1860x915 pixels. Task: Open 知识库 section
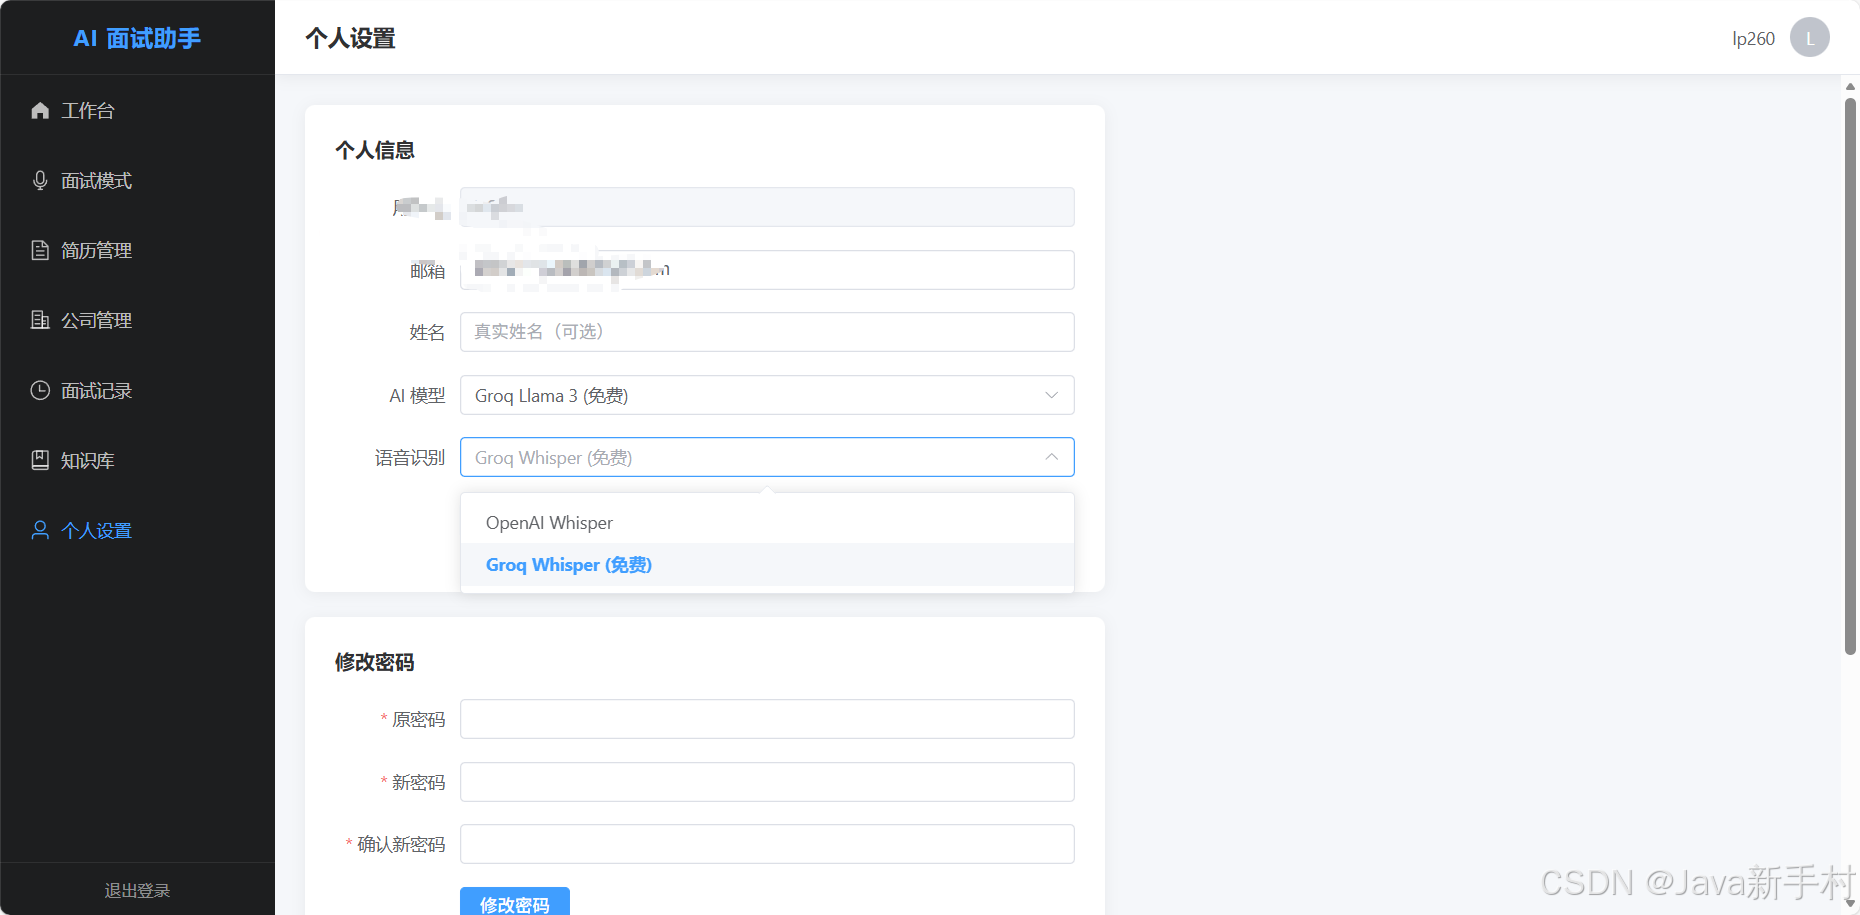[x=137, y=460]
